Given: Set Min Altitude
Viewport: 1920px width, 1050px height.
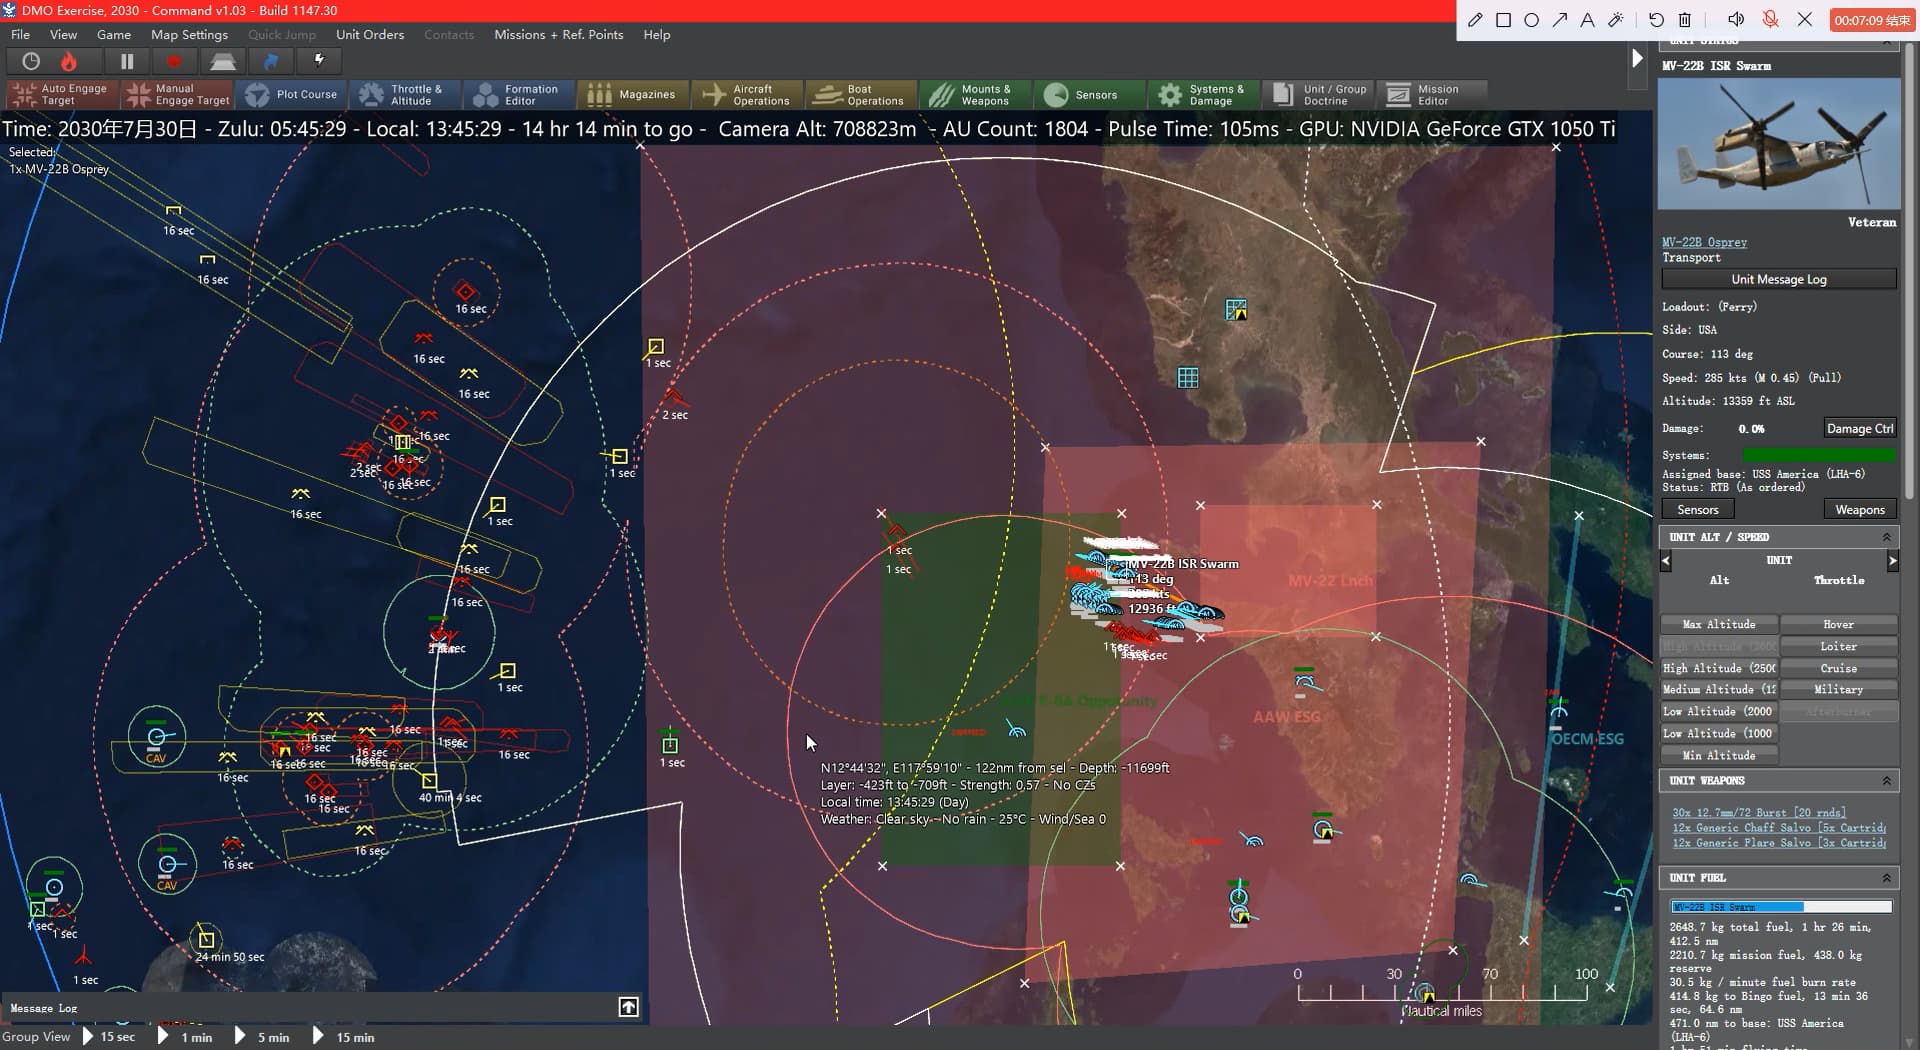Looking at the screenshot, I should point(1718,755).
